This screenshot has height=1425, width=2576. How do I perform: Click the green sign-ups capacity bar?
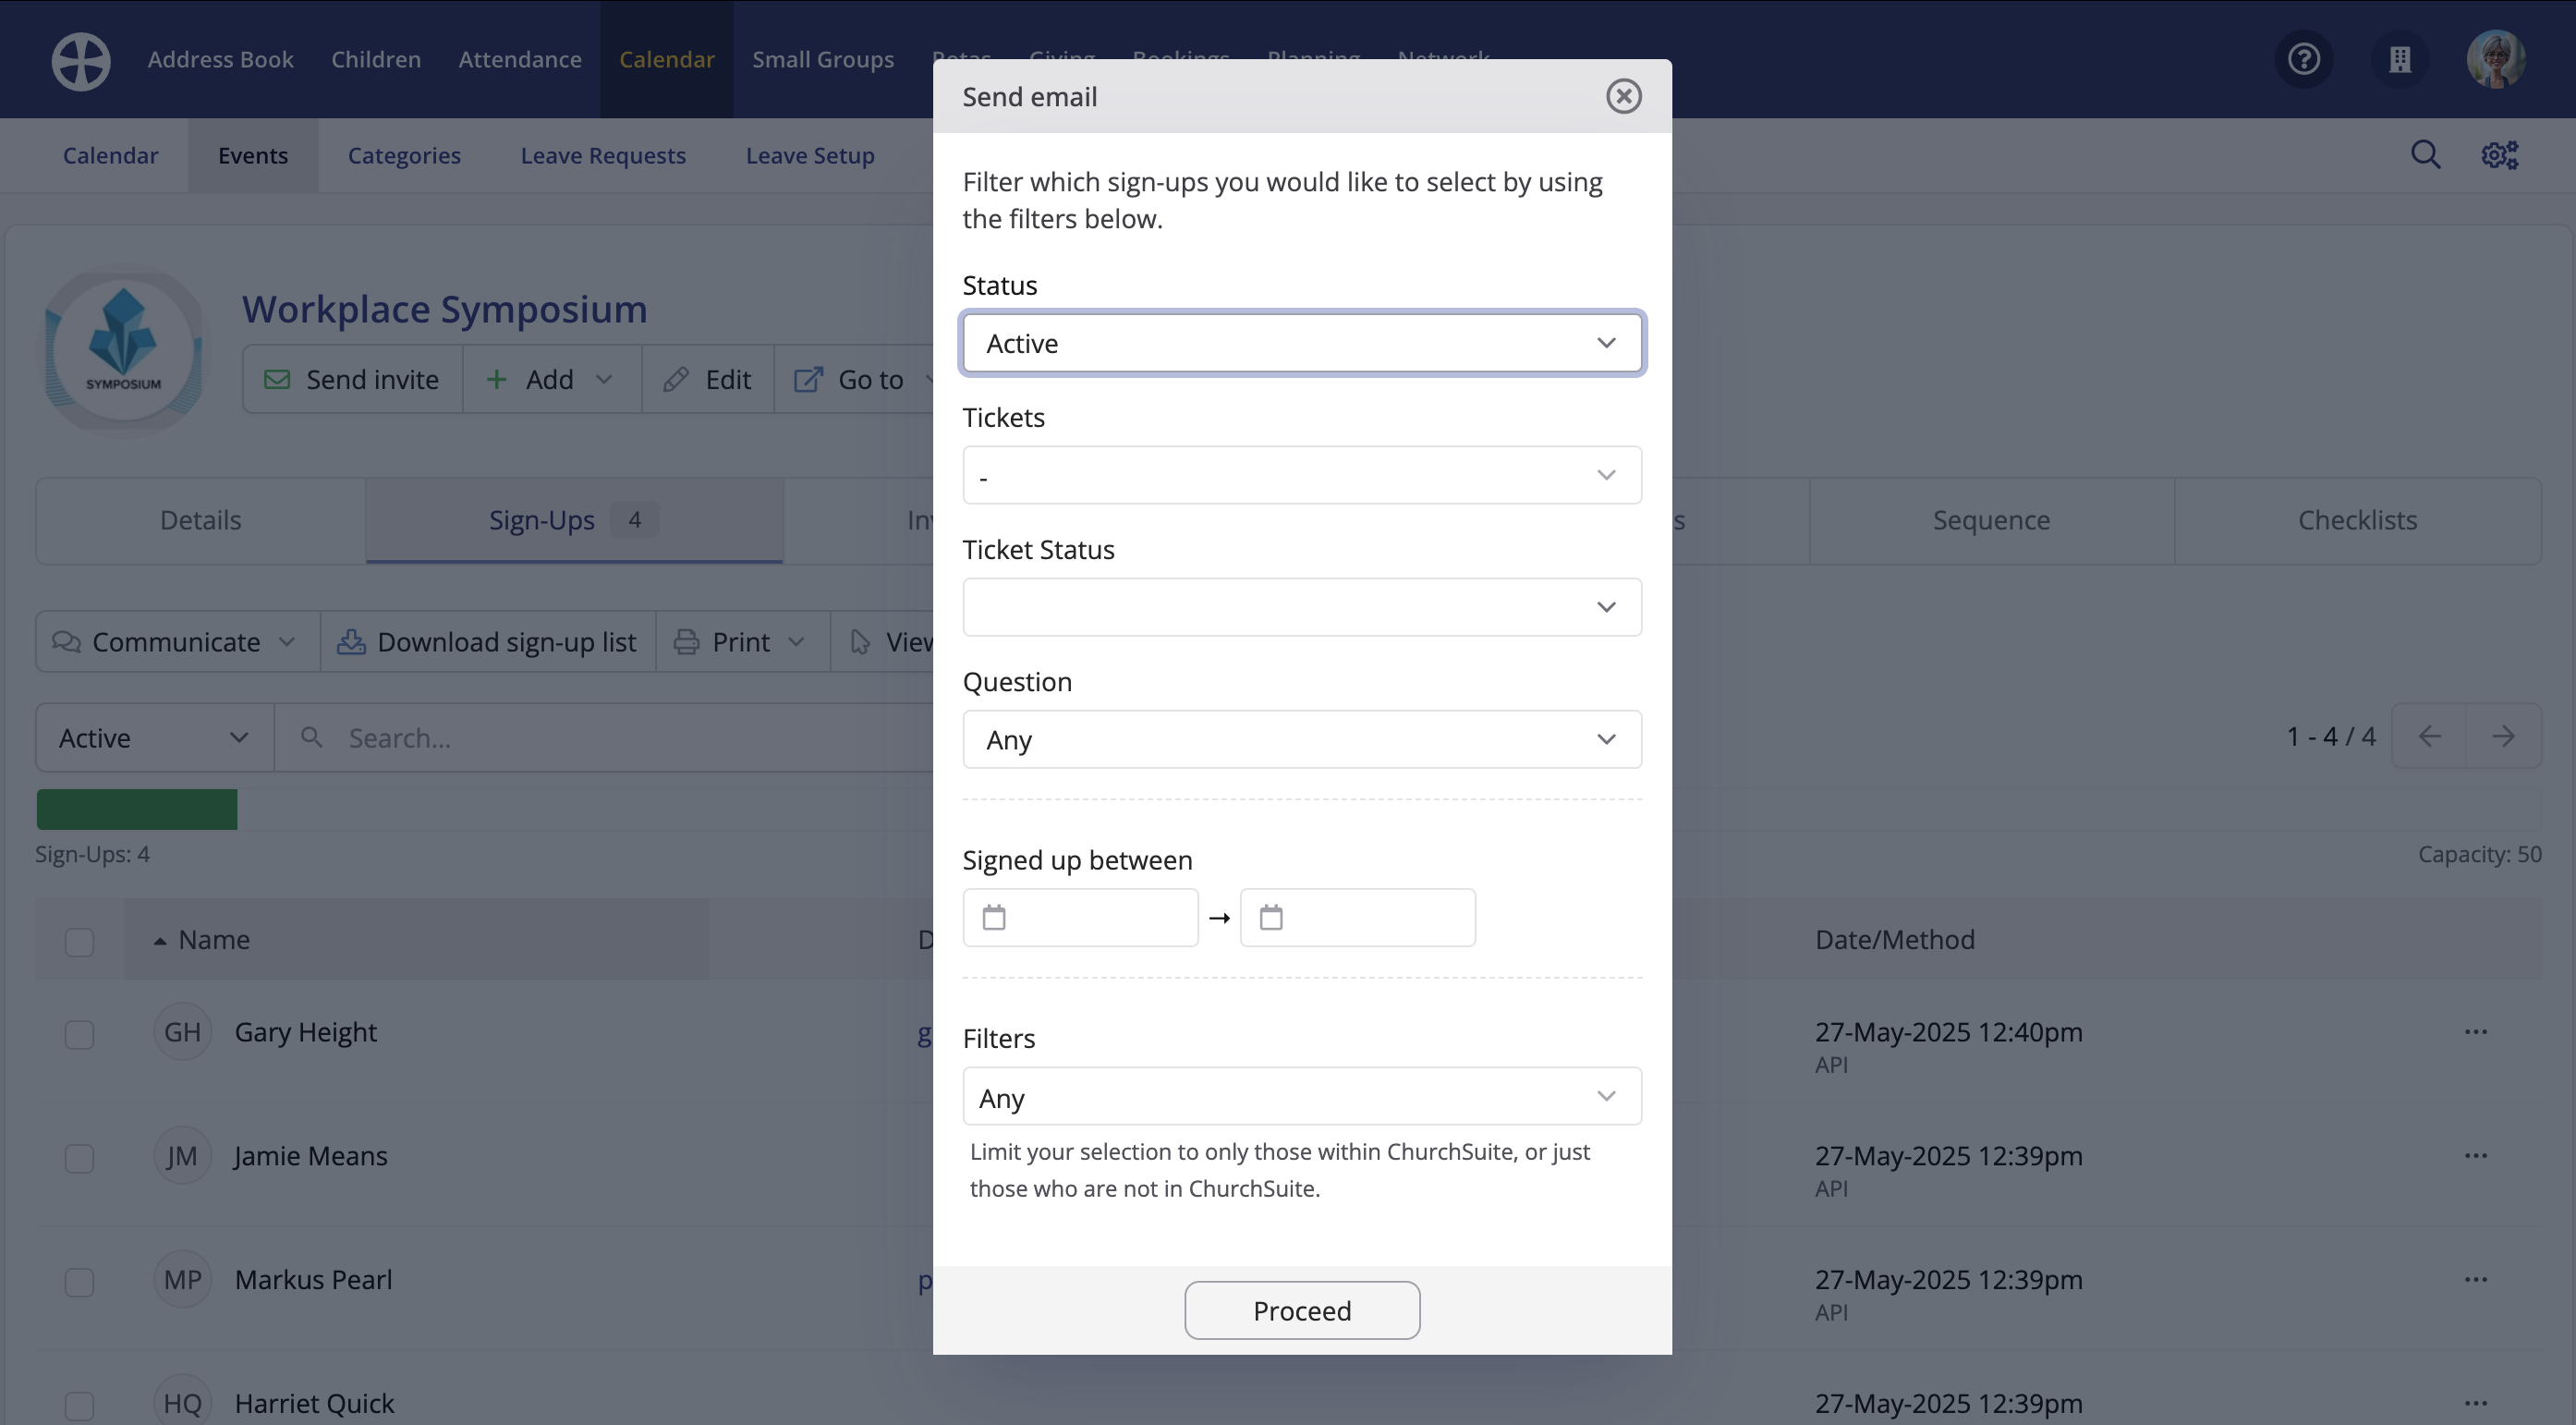tap(137, 809)
